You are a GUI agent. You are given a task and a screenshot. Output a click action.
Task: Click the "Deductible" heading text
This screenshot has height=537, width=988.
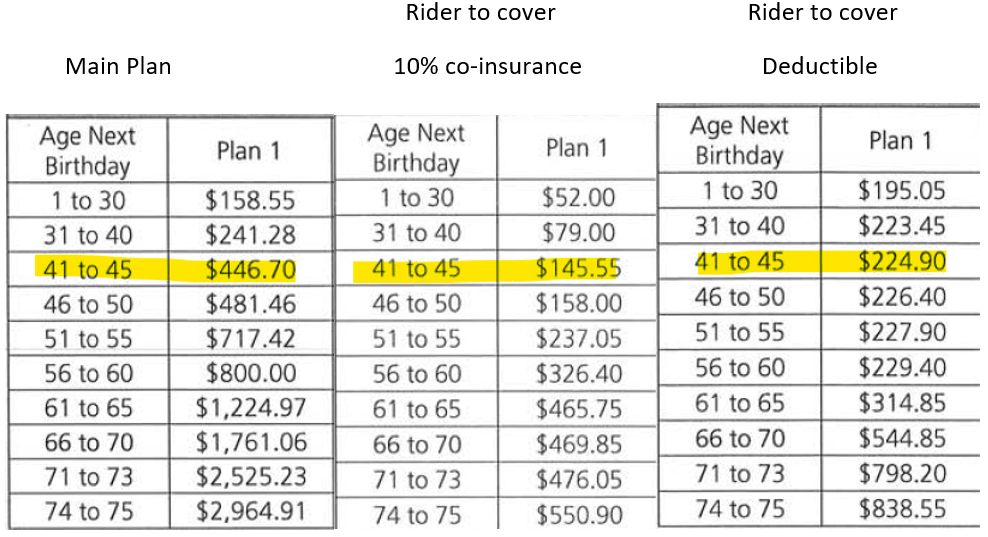819,67
